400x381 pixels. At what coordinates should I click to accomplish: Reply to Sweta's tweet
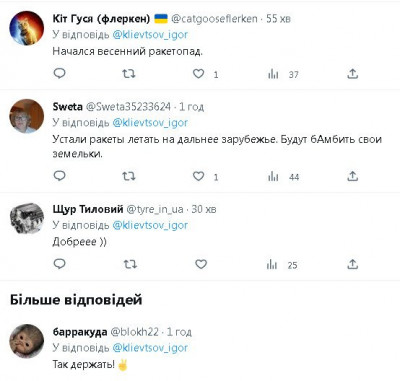[60, 176]
